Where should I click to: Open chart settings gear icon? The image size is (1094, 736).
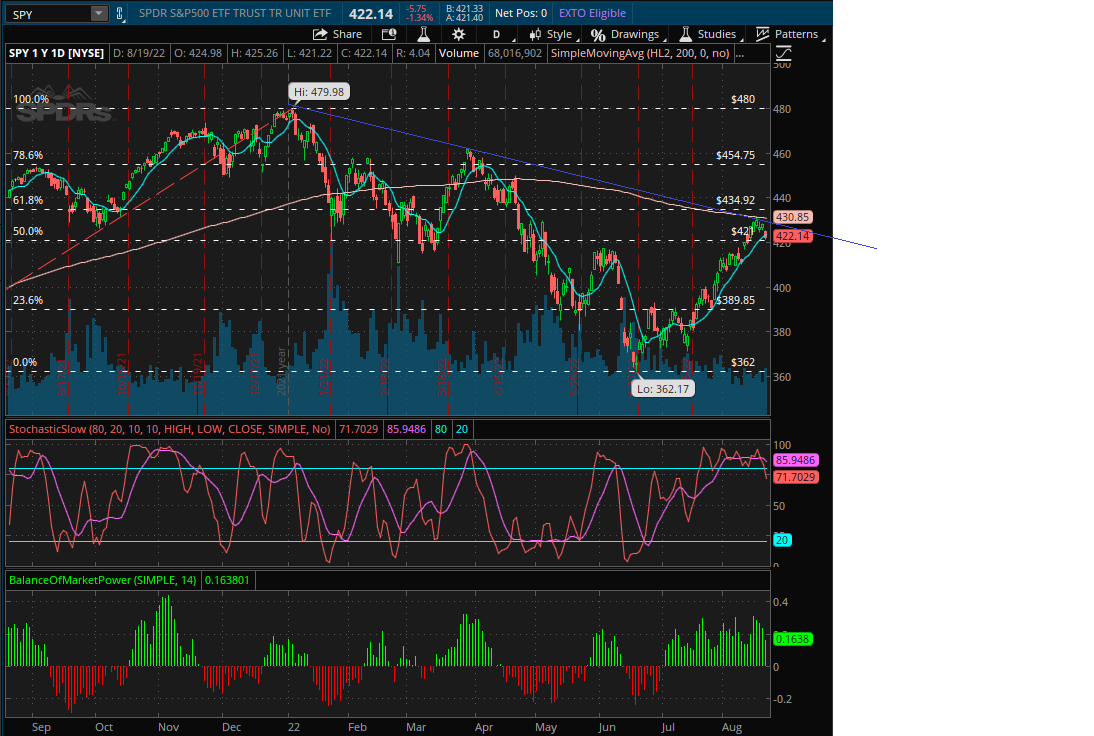coord(458,34)
